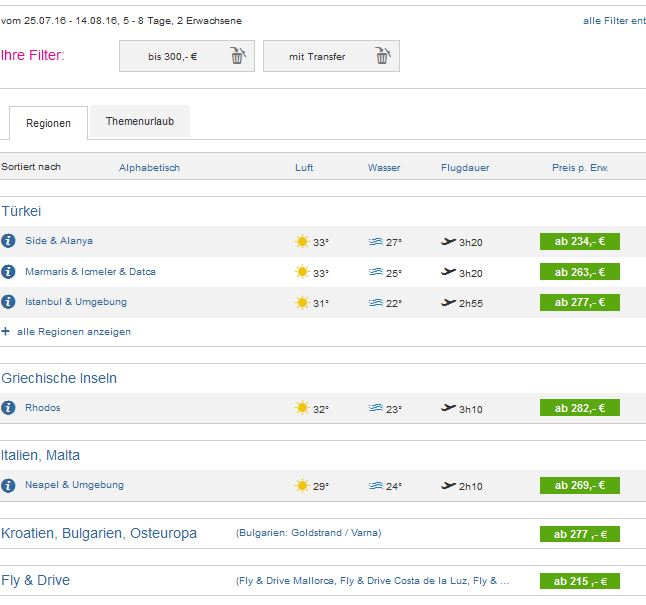The image size is (646, 605).
Task: Sort results by Wasser temperature
Action: 384,167
